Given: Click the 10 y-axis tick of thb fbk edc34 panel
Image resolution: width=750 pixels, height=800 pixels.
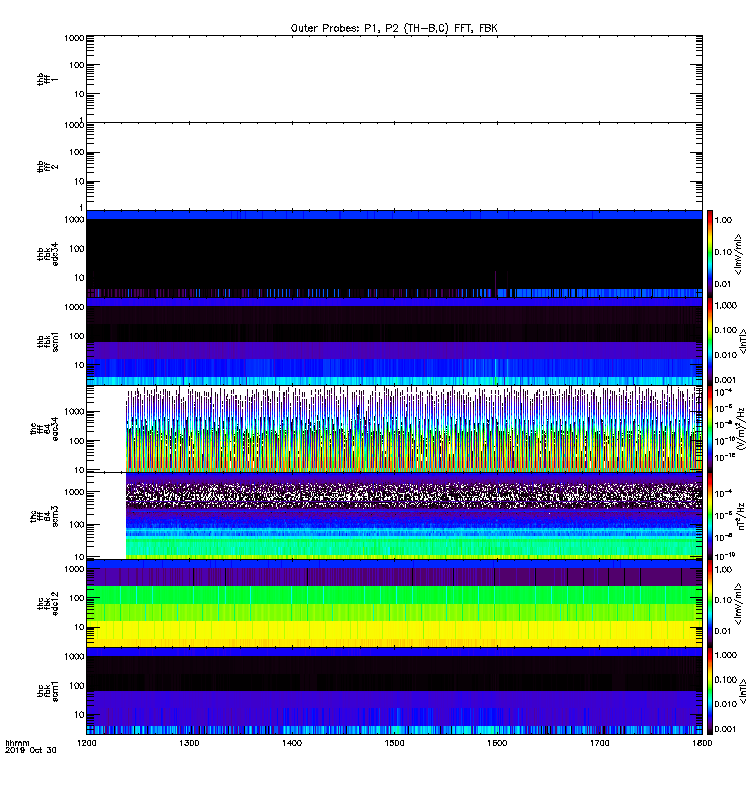Looking at the screenshot, I should tap(79, 278).
